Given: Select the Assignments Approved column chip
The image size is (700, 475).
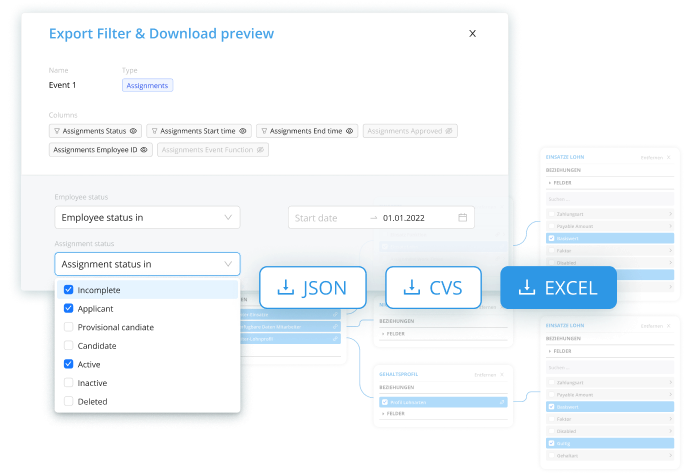Looking at the screenshot, I should pos(410,131).
